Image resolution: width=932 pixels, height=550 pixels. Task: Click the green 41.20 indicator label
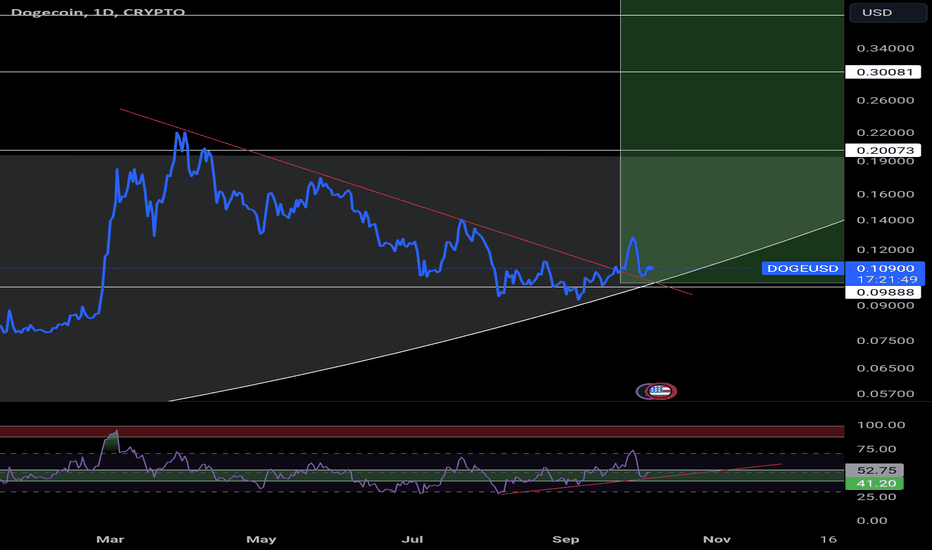[874, 483]
